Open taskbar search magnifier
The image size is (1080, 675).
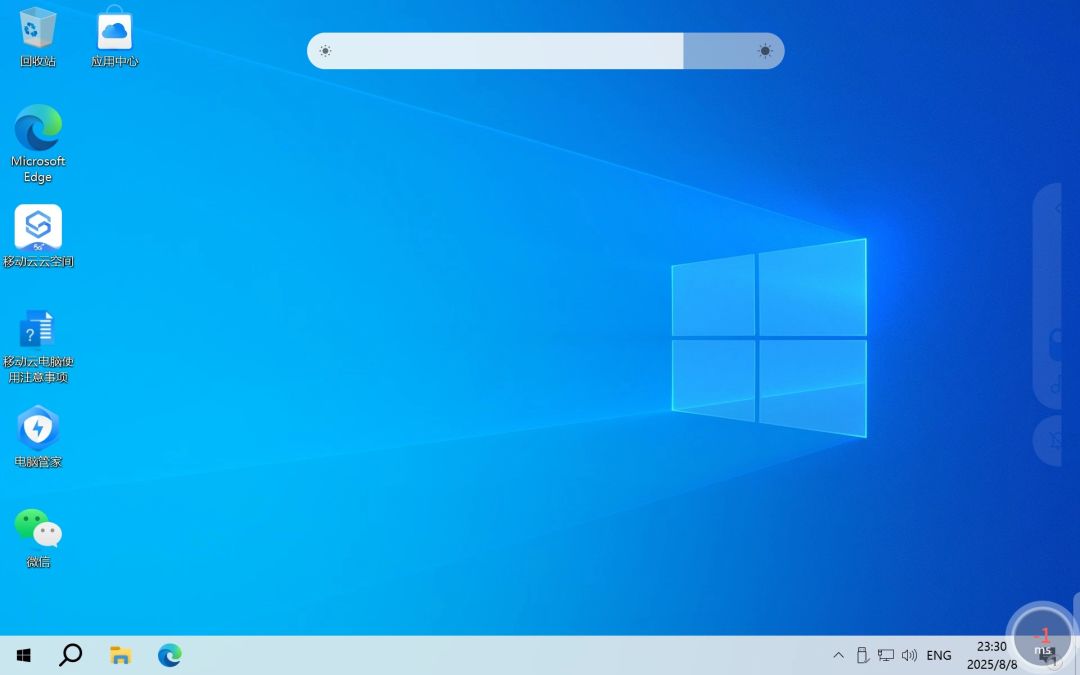70,655
